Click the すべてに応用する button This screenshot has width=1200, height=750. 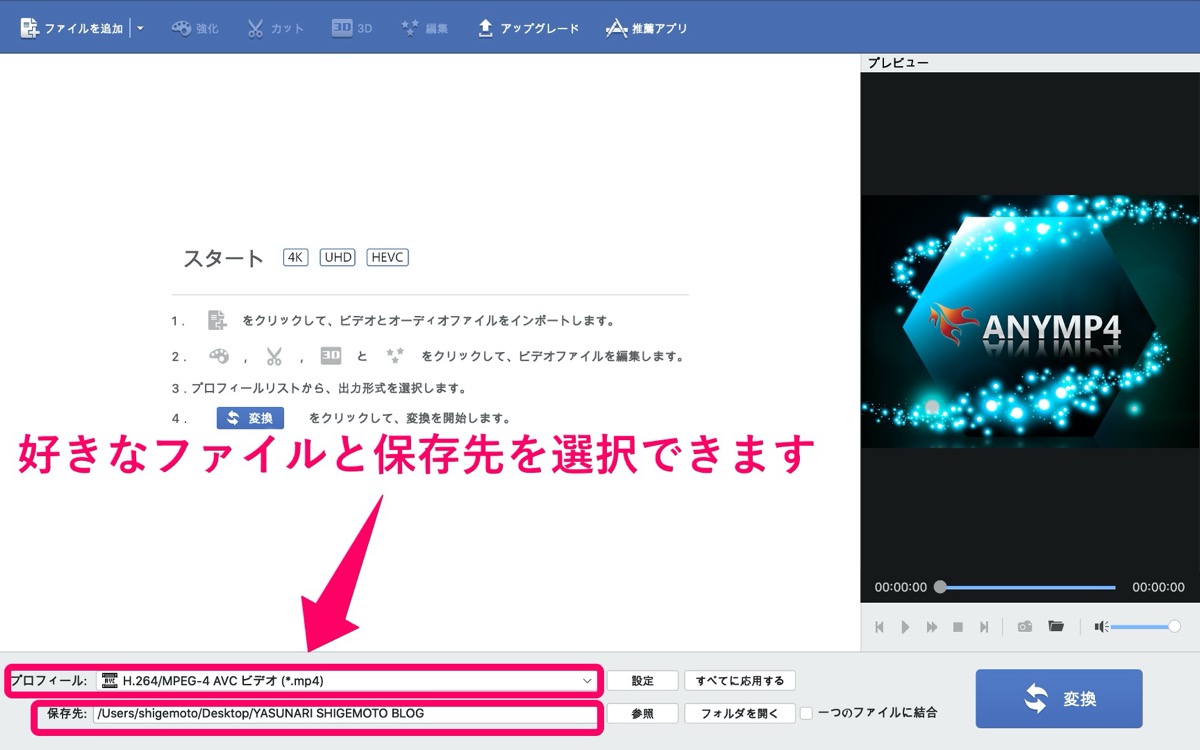point(741,681)
